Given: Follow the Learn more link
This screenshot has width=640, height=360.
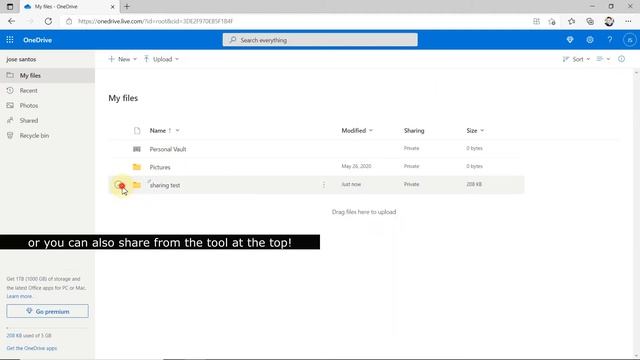Looking at the screenshot, I should (19, 296).
